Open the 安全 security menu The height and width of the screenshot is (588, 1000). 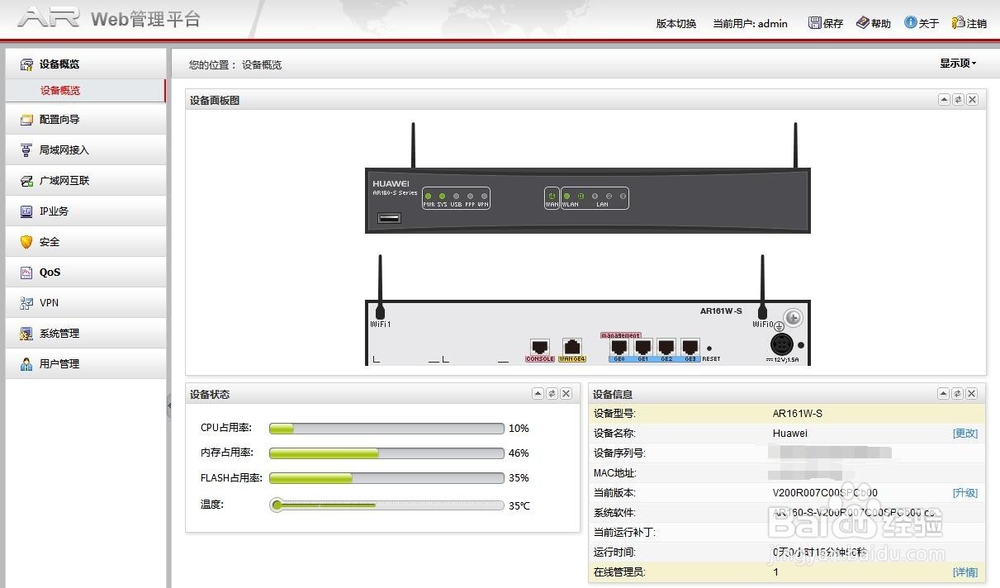pos(85,242)
